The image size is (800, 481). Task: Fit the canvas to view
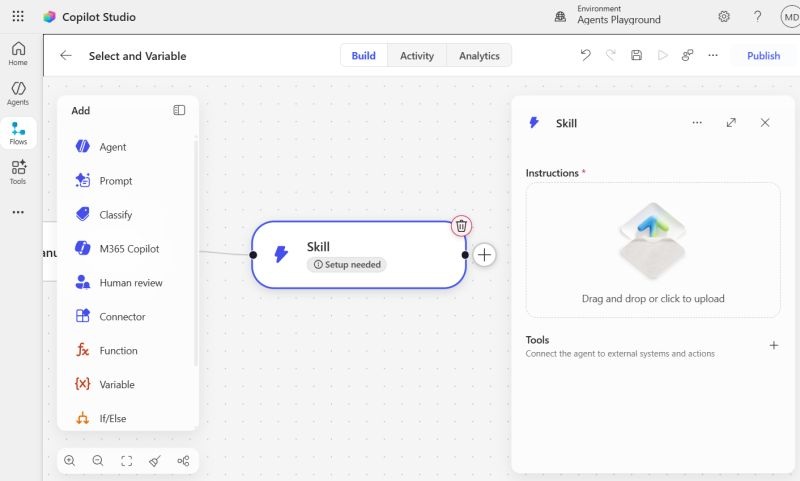point(127,461)
